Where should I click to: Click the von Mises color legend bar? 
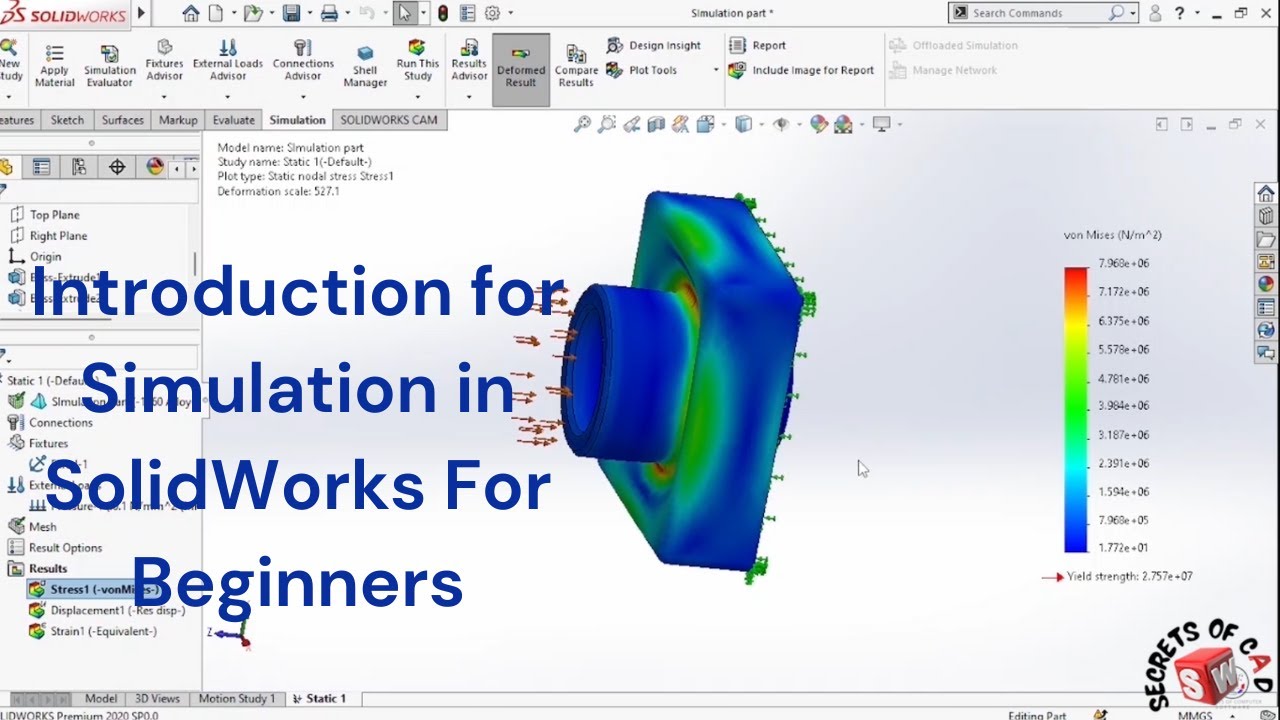click(x=1076, y=409)
